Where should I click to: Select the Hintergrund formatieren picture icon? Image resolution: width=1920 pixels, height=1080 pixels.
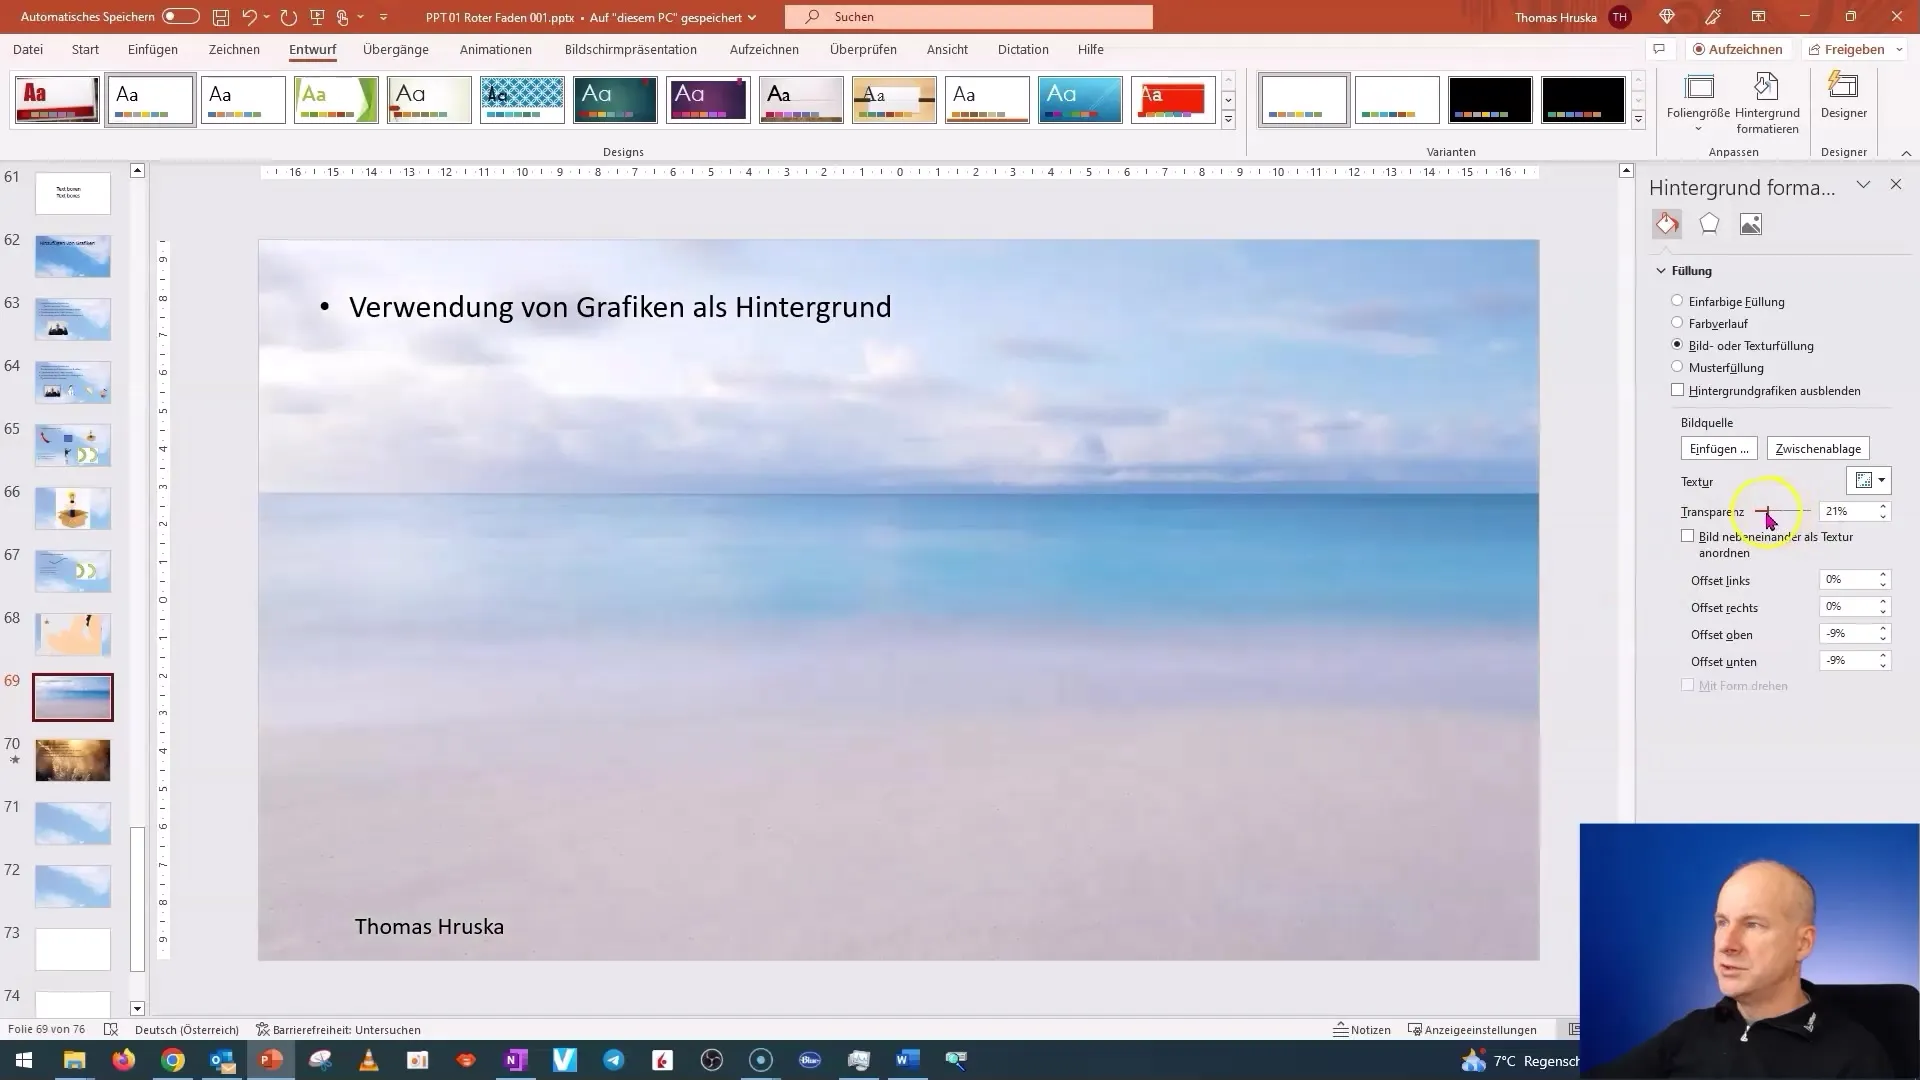tap(1753, 224)
